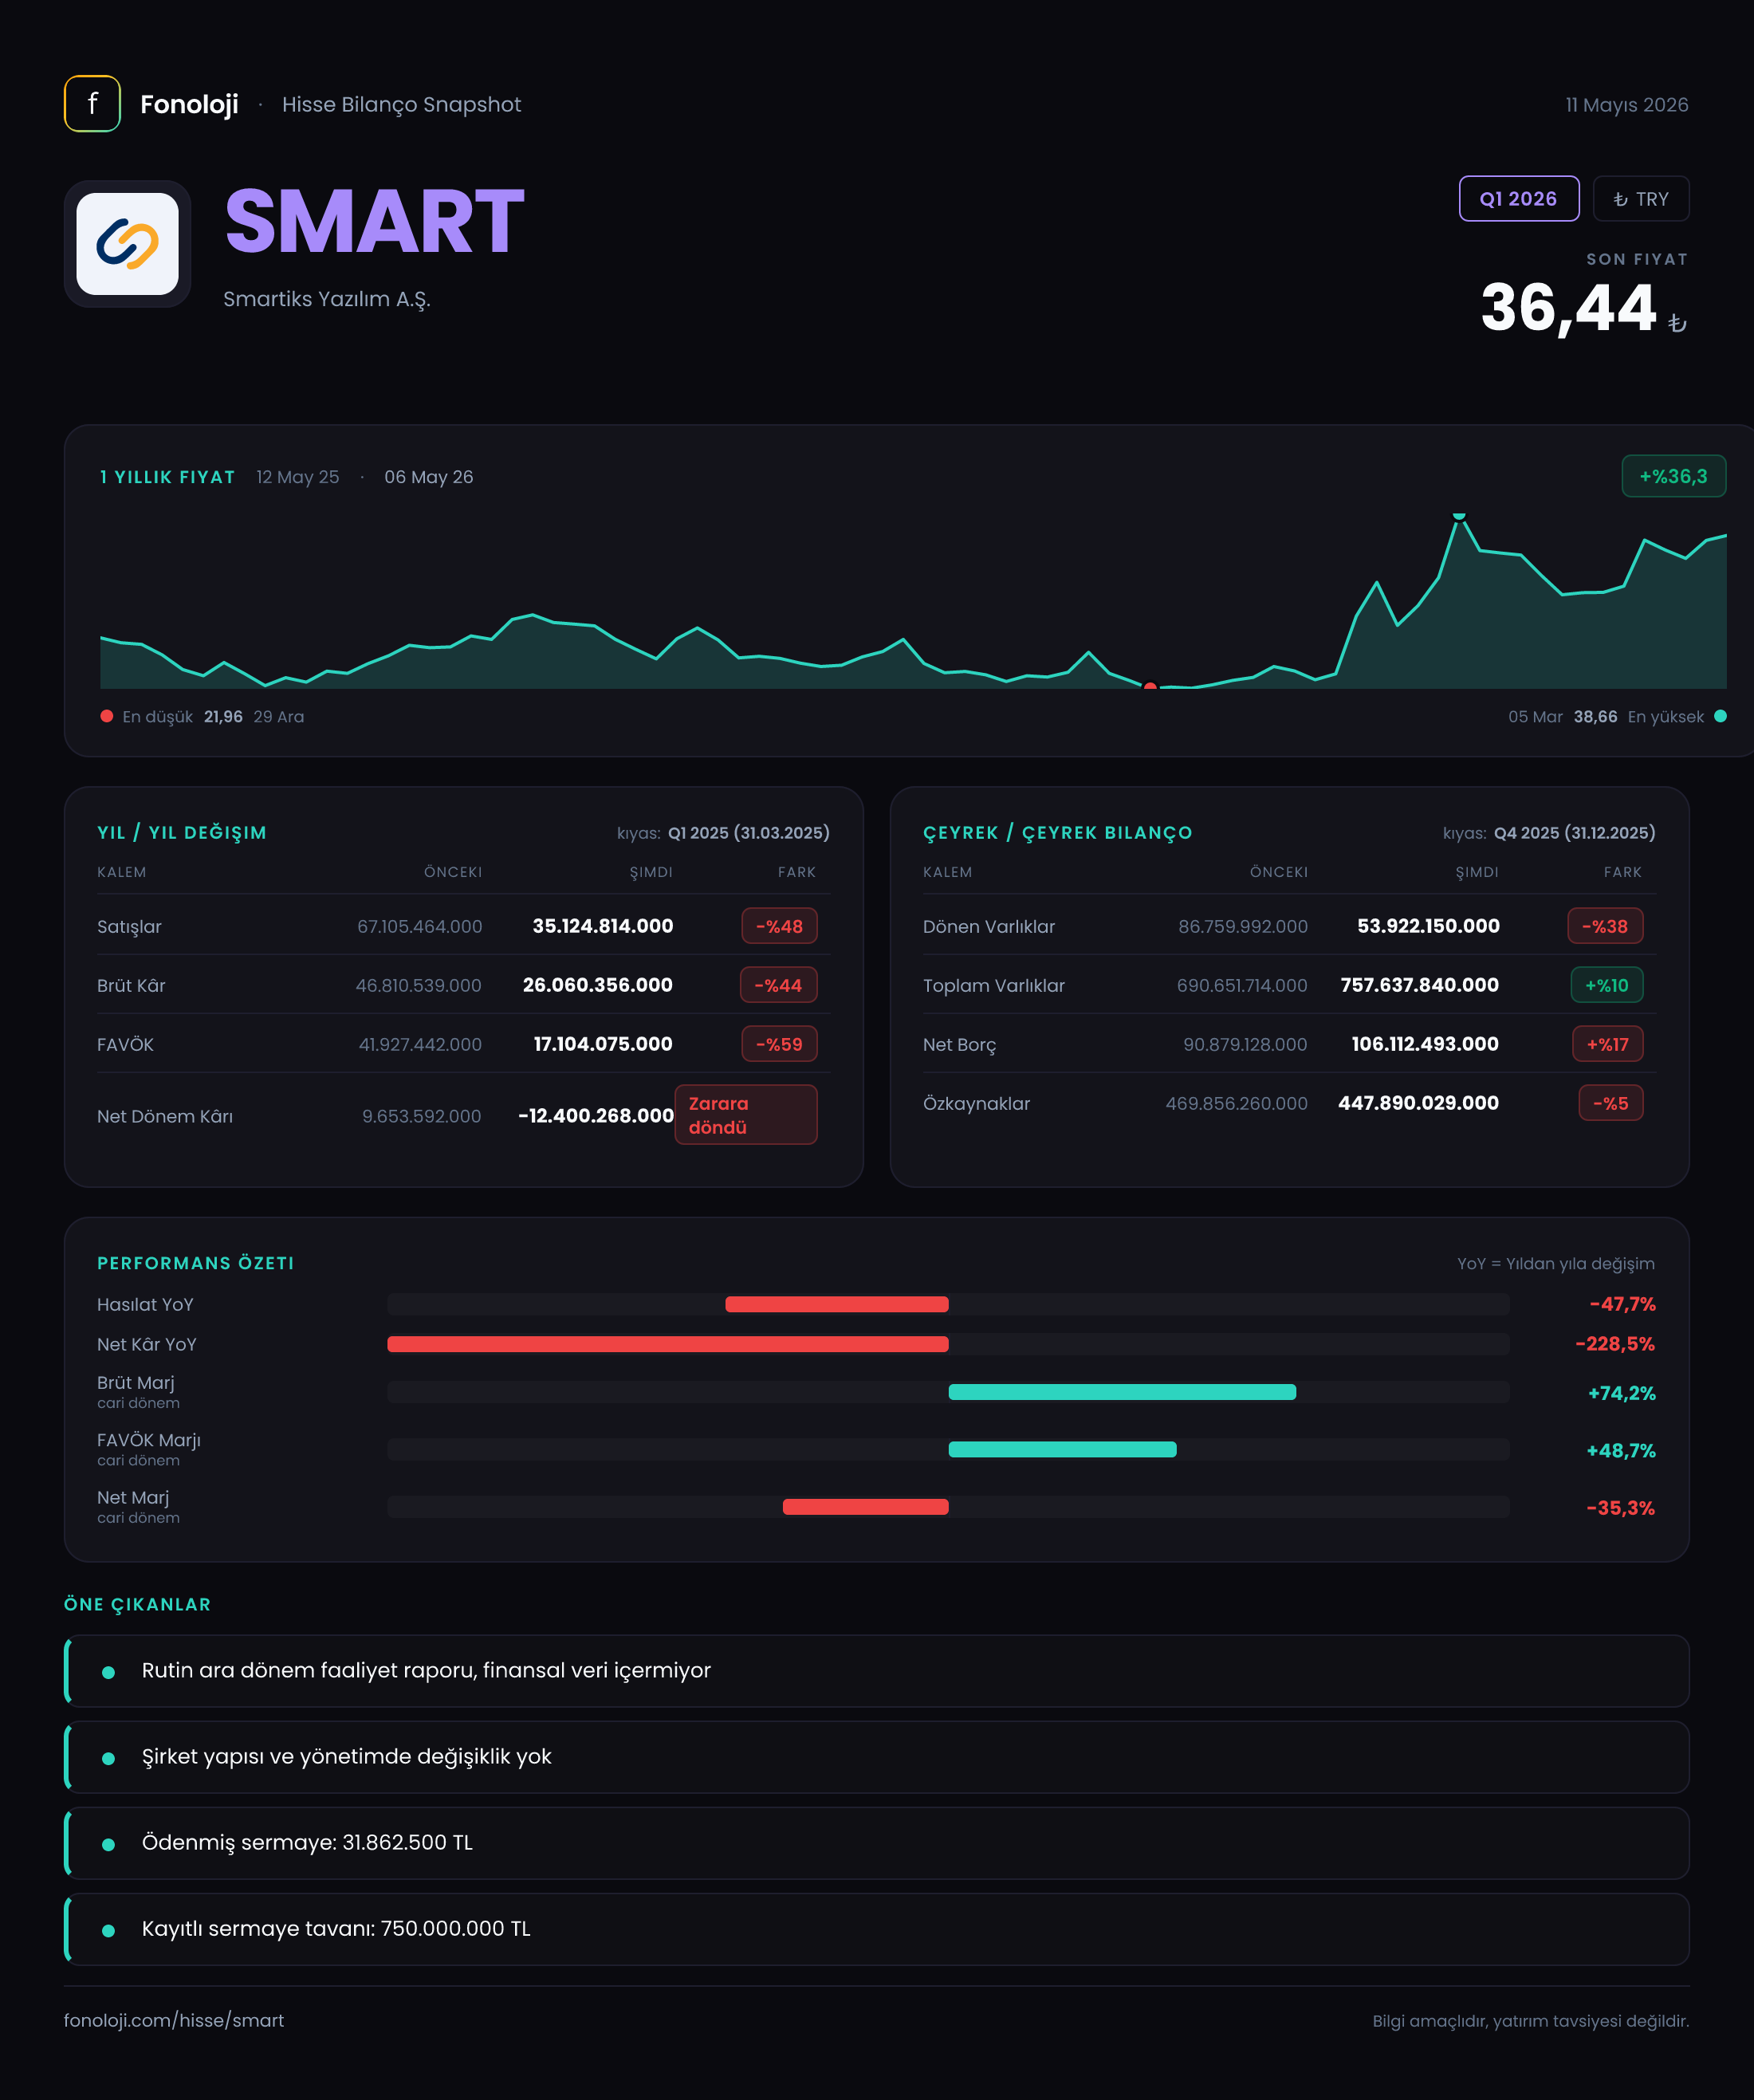Click the -47,7% Hasılat YoY value
This screenshot has width=1754, height=2100.
coord(1622,1304)
